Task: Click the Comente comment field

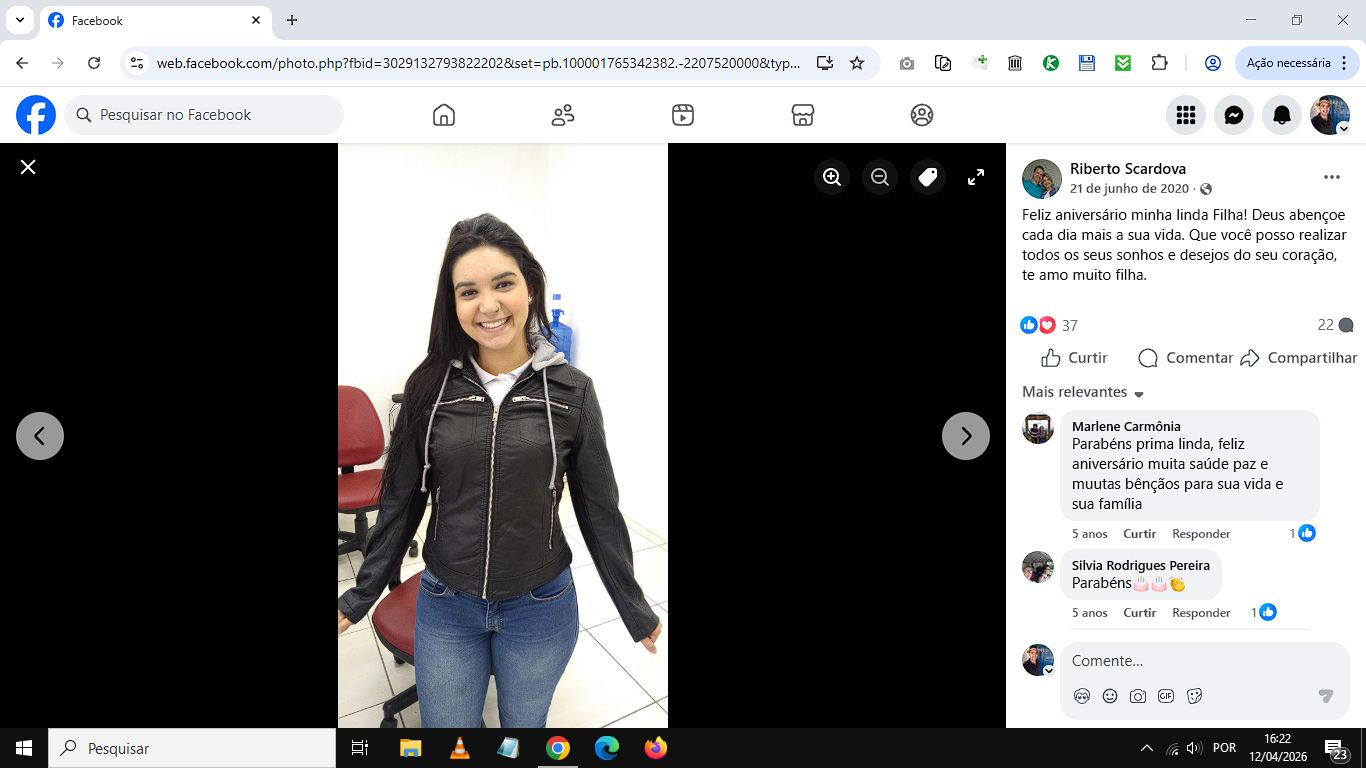Action: point(1190,661)
